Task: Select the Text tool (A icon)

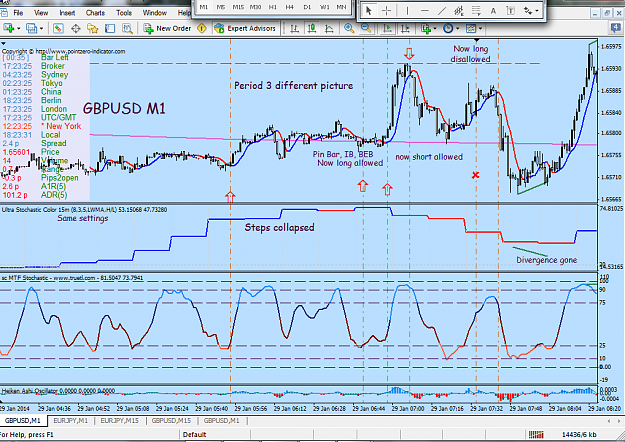Action: [x=493, y=11]
